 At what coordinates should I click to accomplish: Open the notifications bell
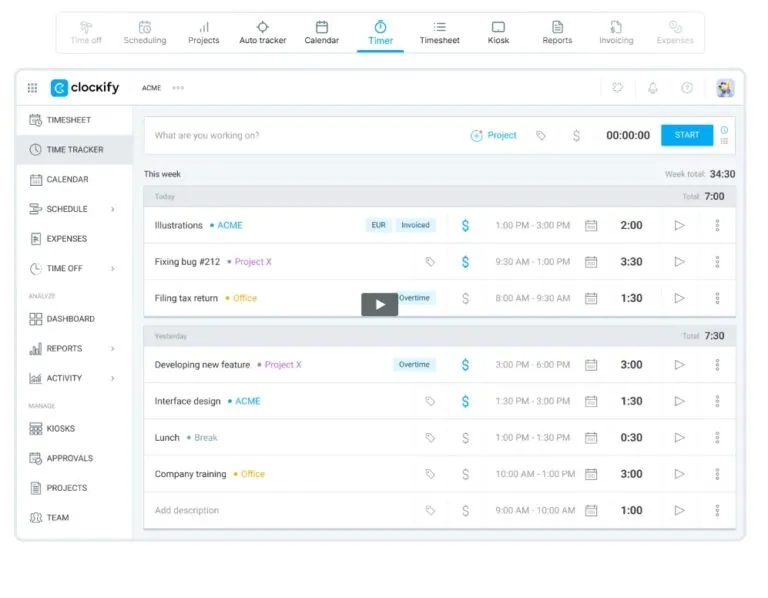[x=652, y=88]
